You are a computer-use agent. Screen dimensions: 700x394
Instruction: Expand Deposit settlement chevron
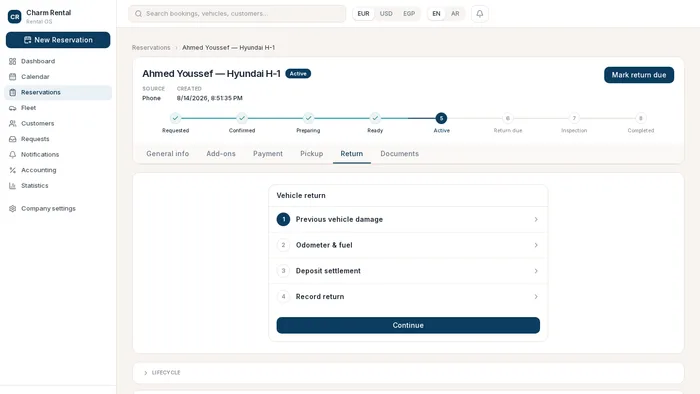coord(536,271)
